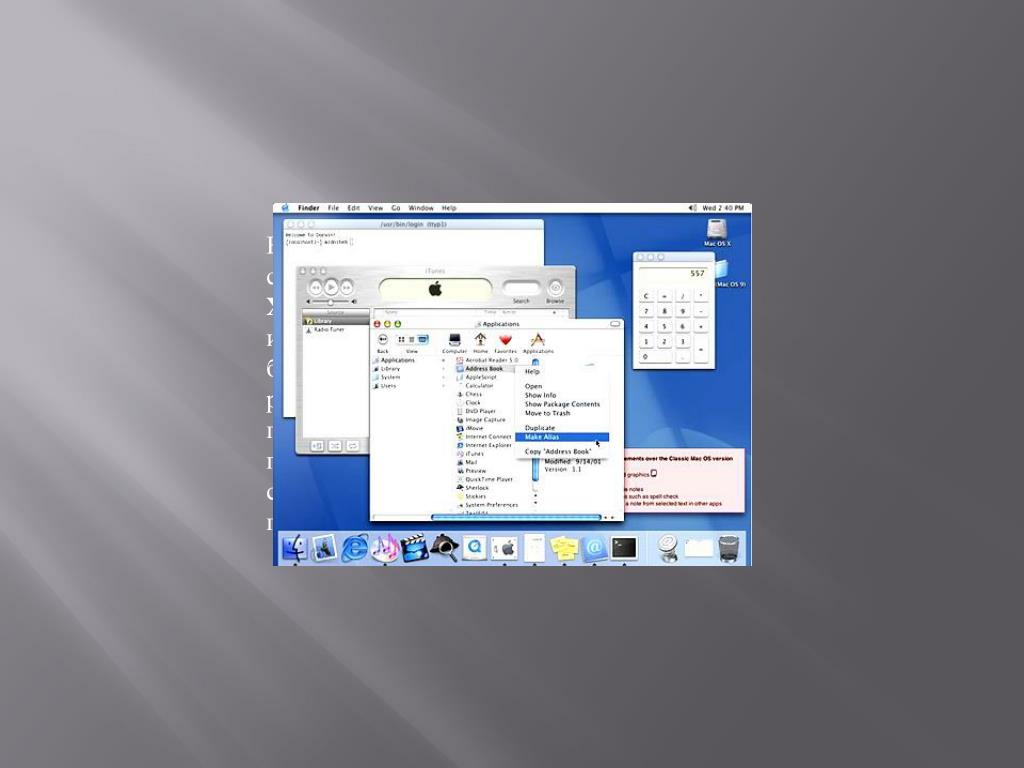Select Show Package Contents in context menu
The image size is (1024, 768).
coord(562,404)
